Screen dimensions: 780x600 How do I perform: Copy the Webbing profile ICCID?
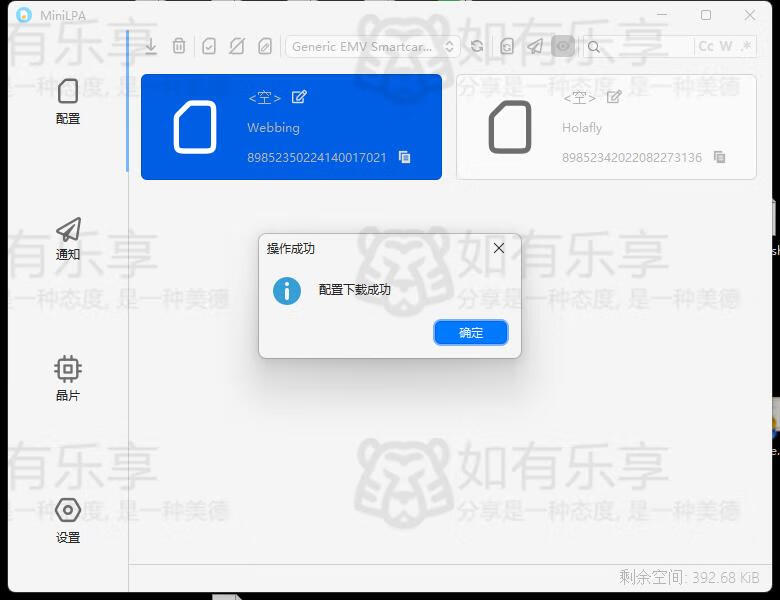pyautogui.click(x=404, y=157)
